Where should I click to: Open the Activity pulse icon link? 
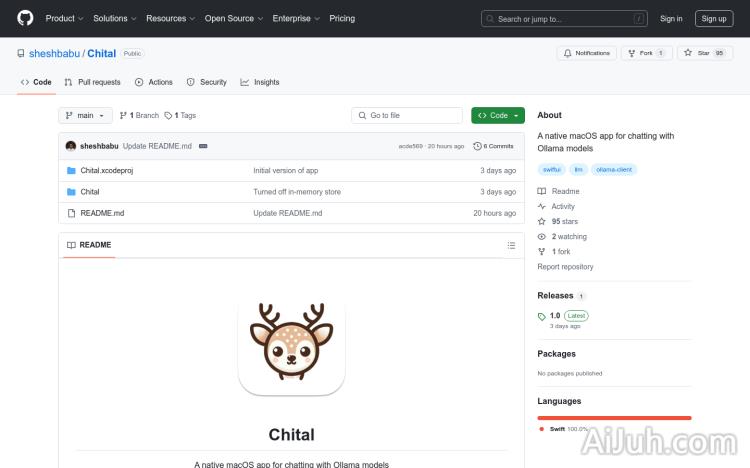click(542, 206)
